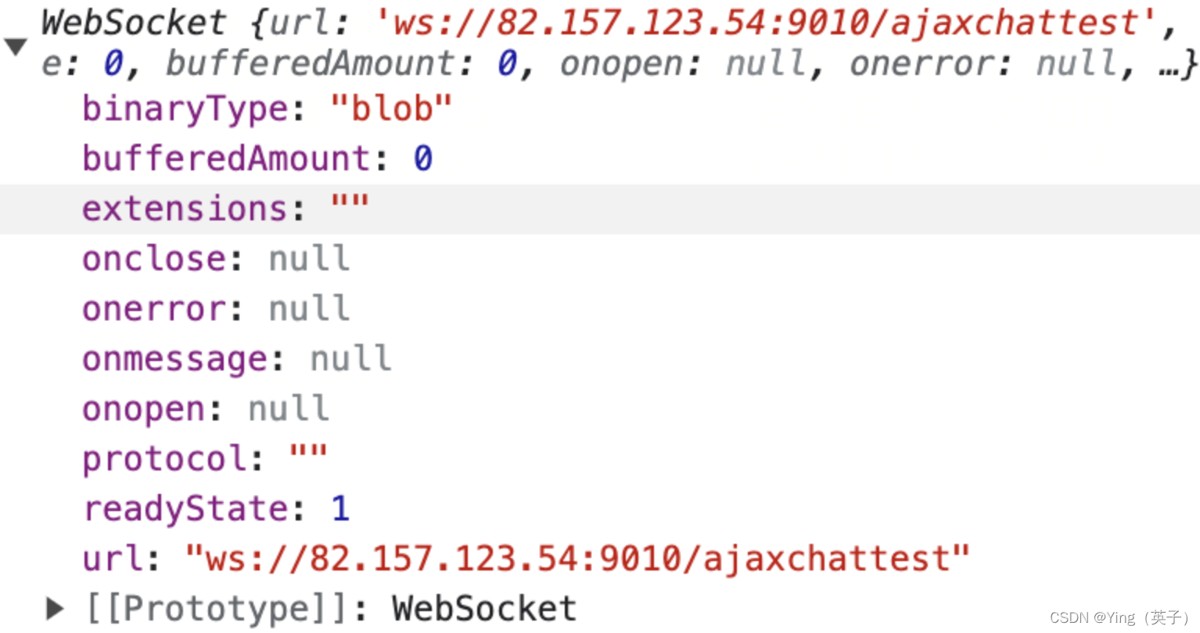Screen dimensions: 1200x633
Task: Click the onmessage null value
Action: coord(350,359)
